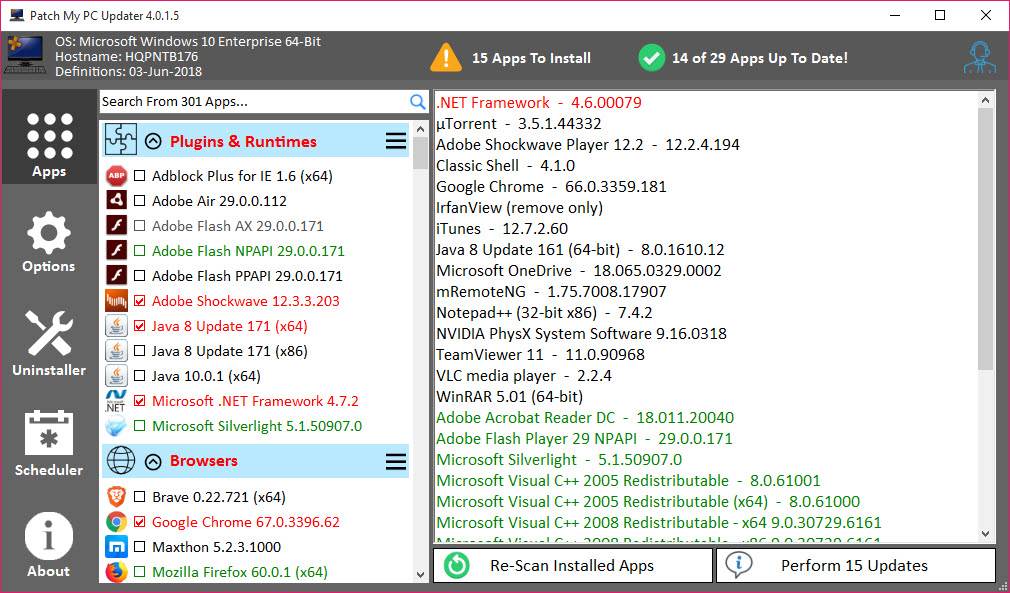Click Re-Scan Installed Apps button
The height and width of the screenshot is (593, 1010).
click(573, 565)
